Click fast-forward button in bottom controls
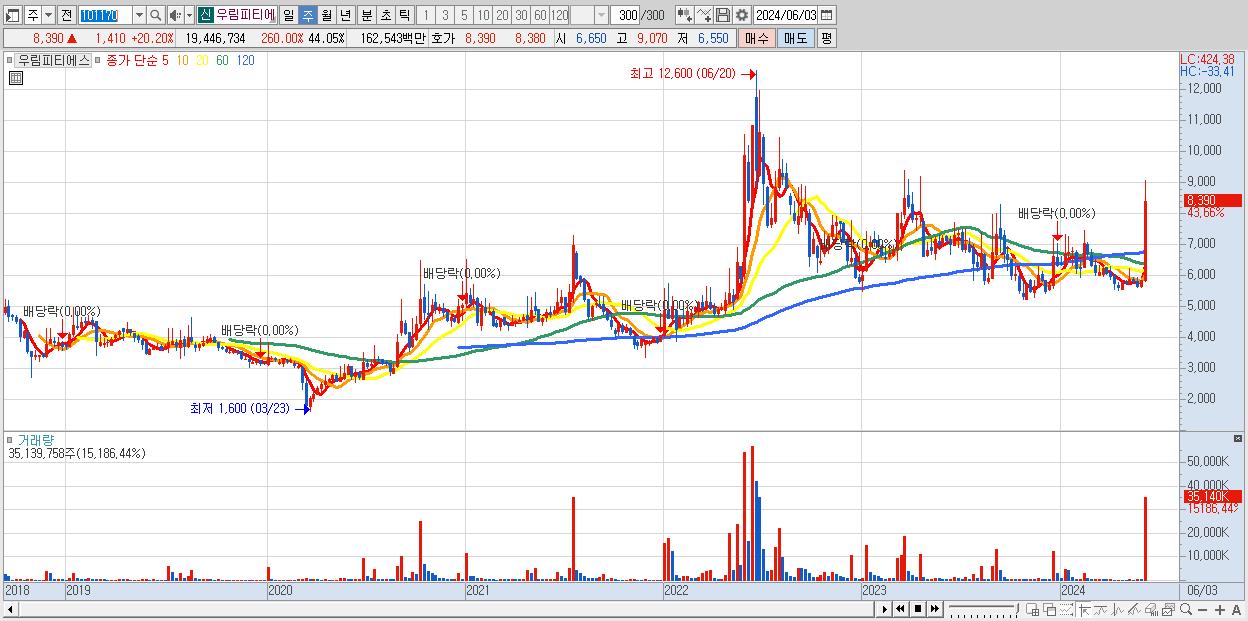1248x621 pixels. [934, 609]
